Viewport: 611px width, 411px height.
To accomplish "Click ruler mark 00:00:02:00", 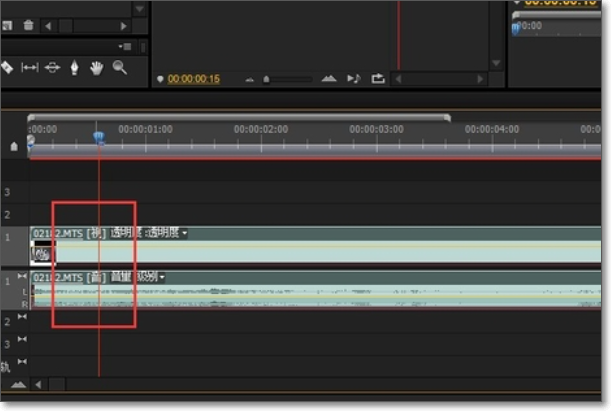I will (261, 129).
